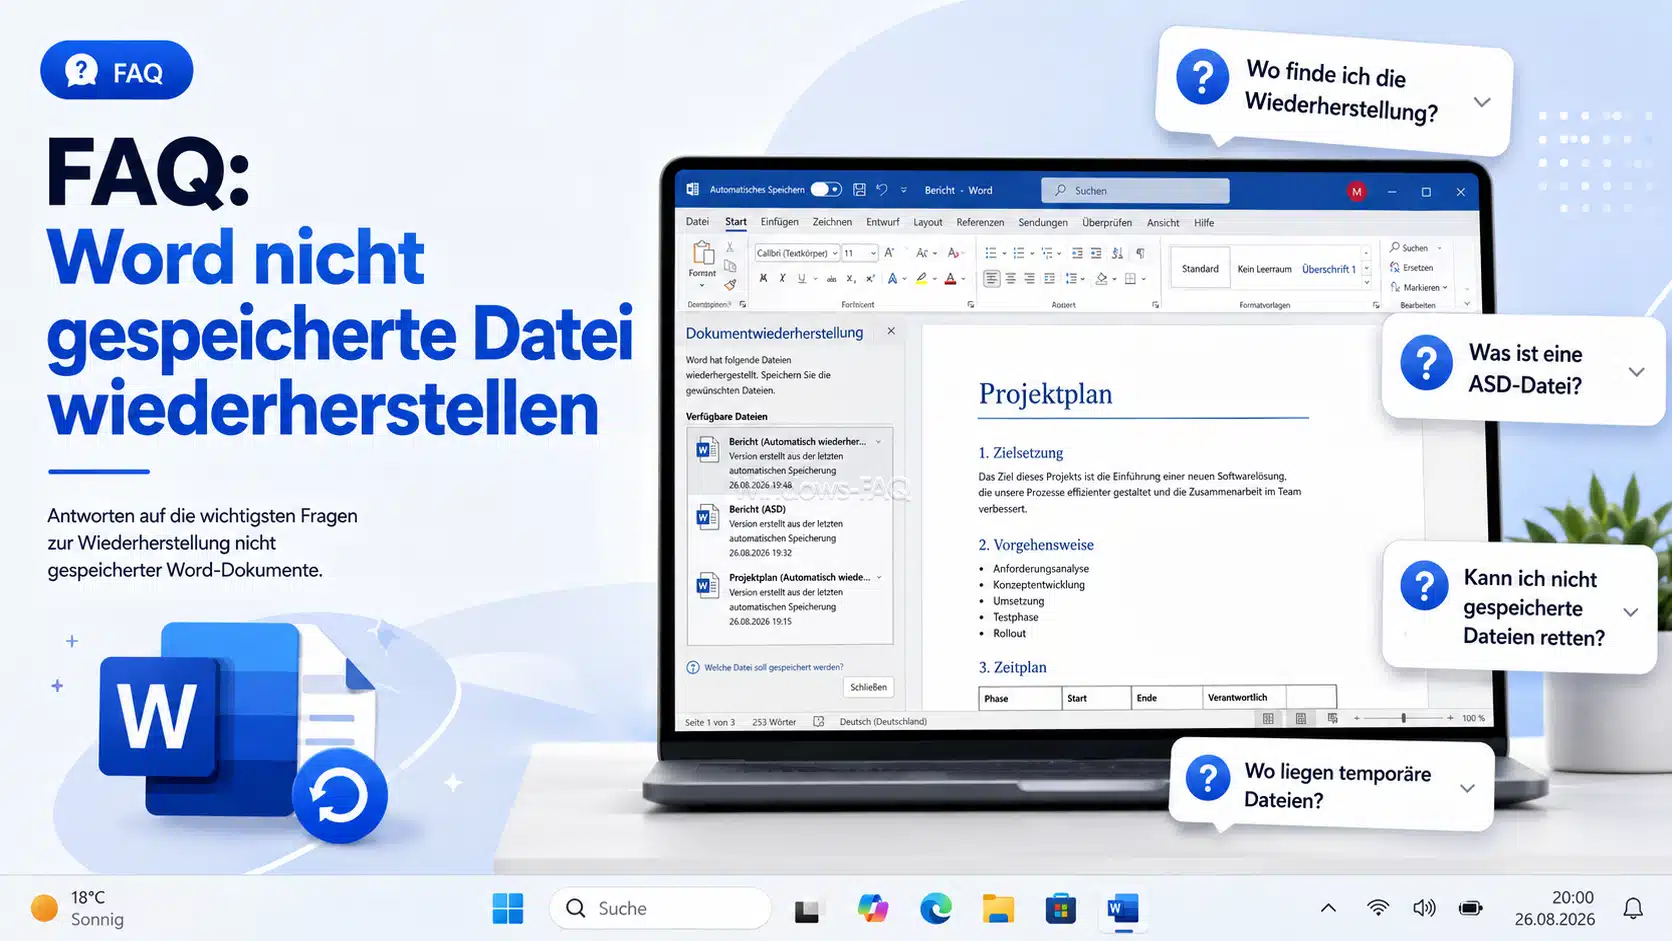1672x941 pixels.
Task: Click the Paste clipboard icon in ribbon
Action: pyautogui.click(x=702, y=253)
